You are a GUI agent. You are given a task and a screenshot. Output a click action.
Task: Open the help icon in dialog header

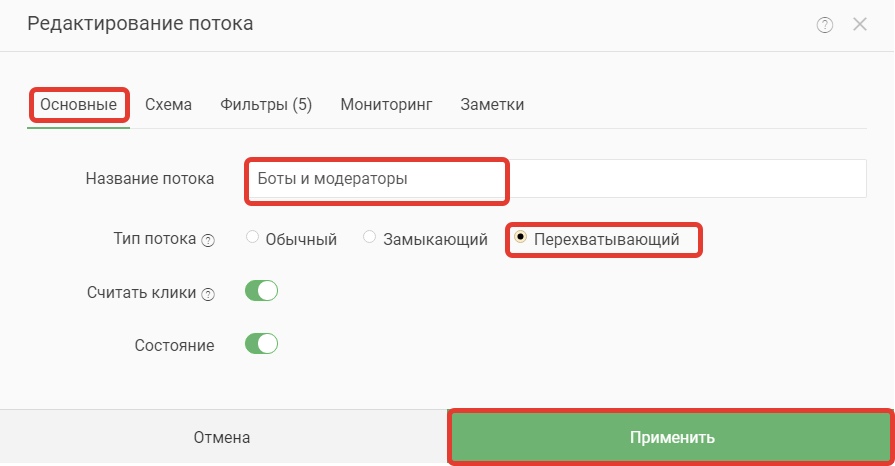824,25
